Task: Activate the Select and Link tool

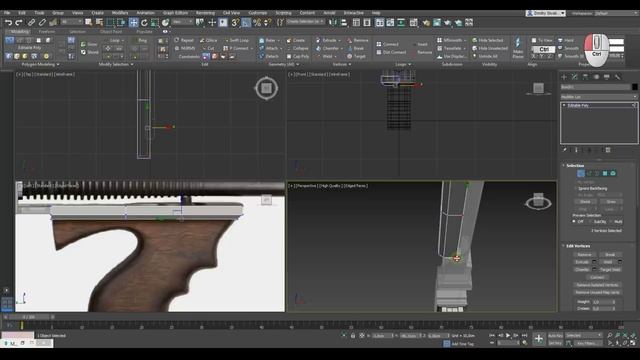Action: (31, 22)
